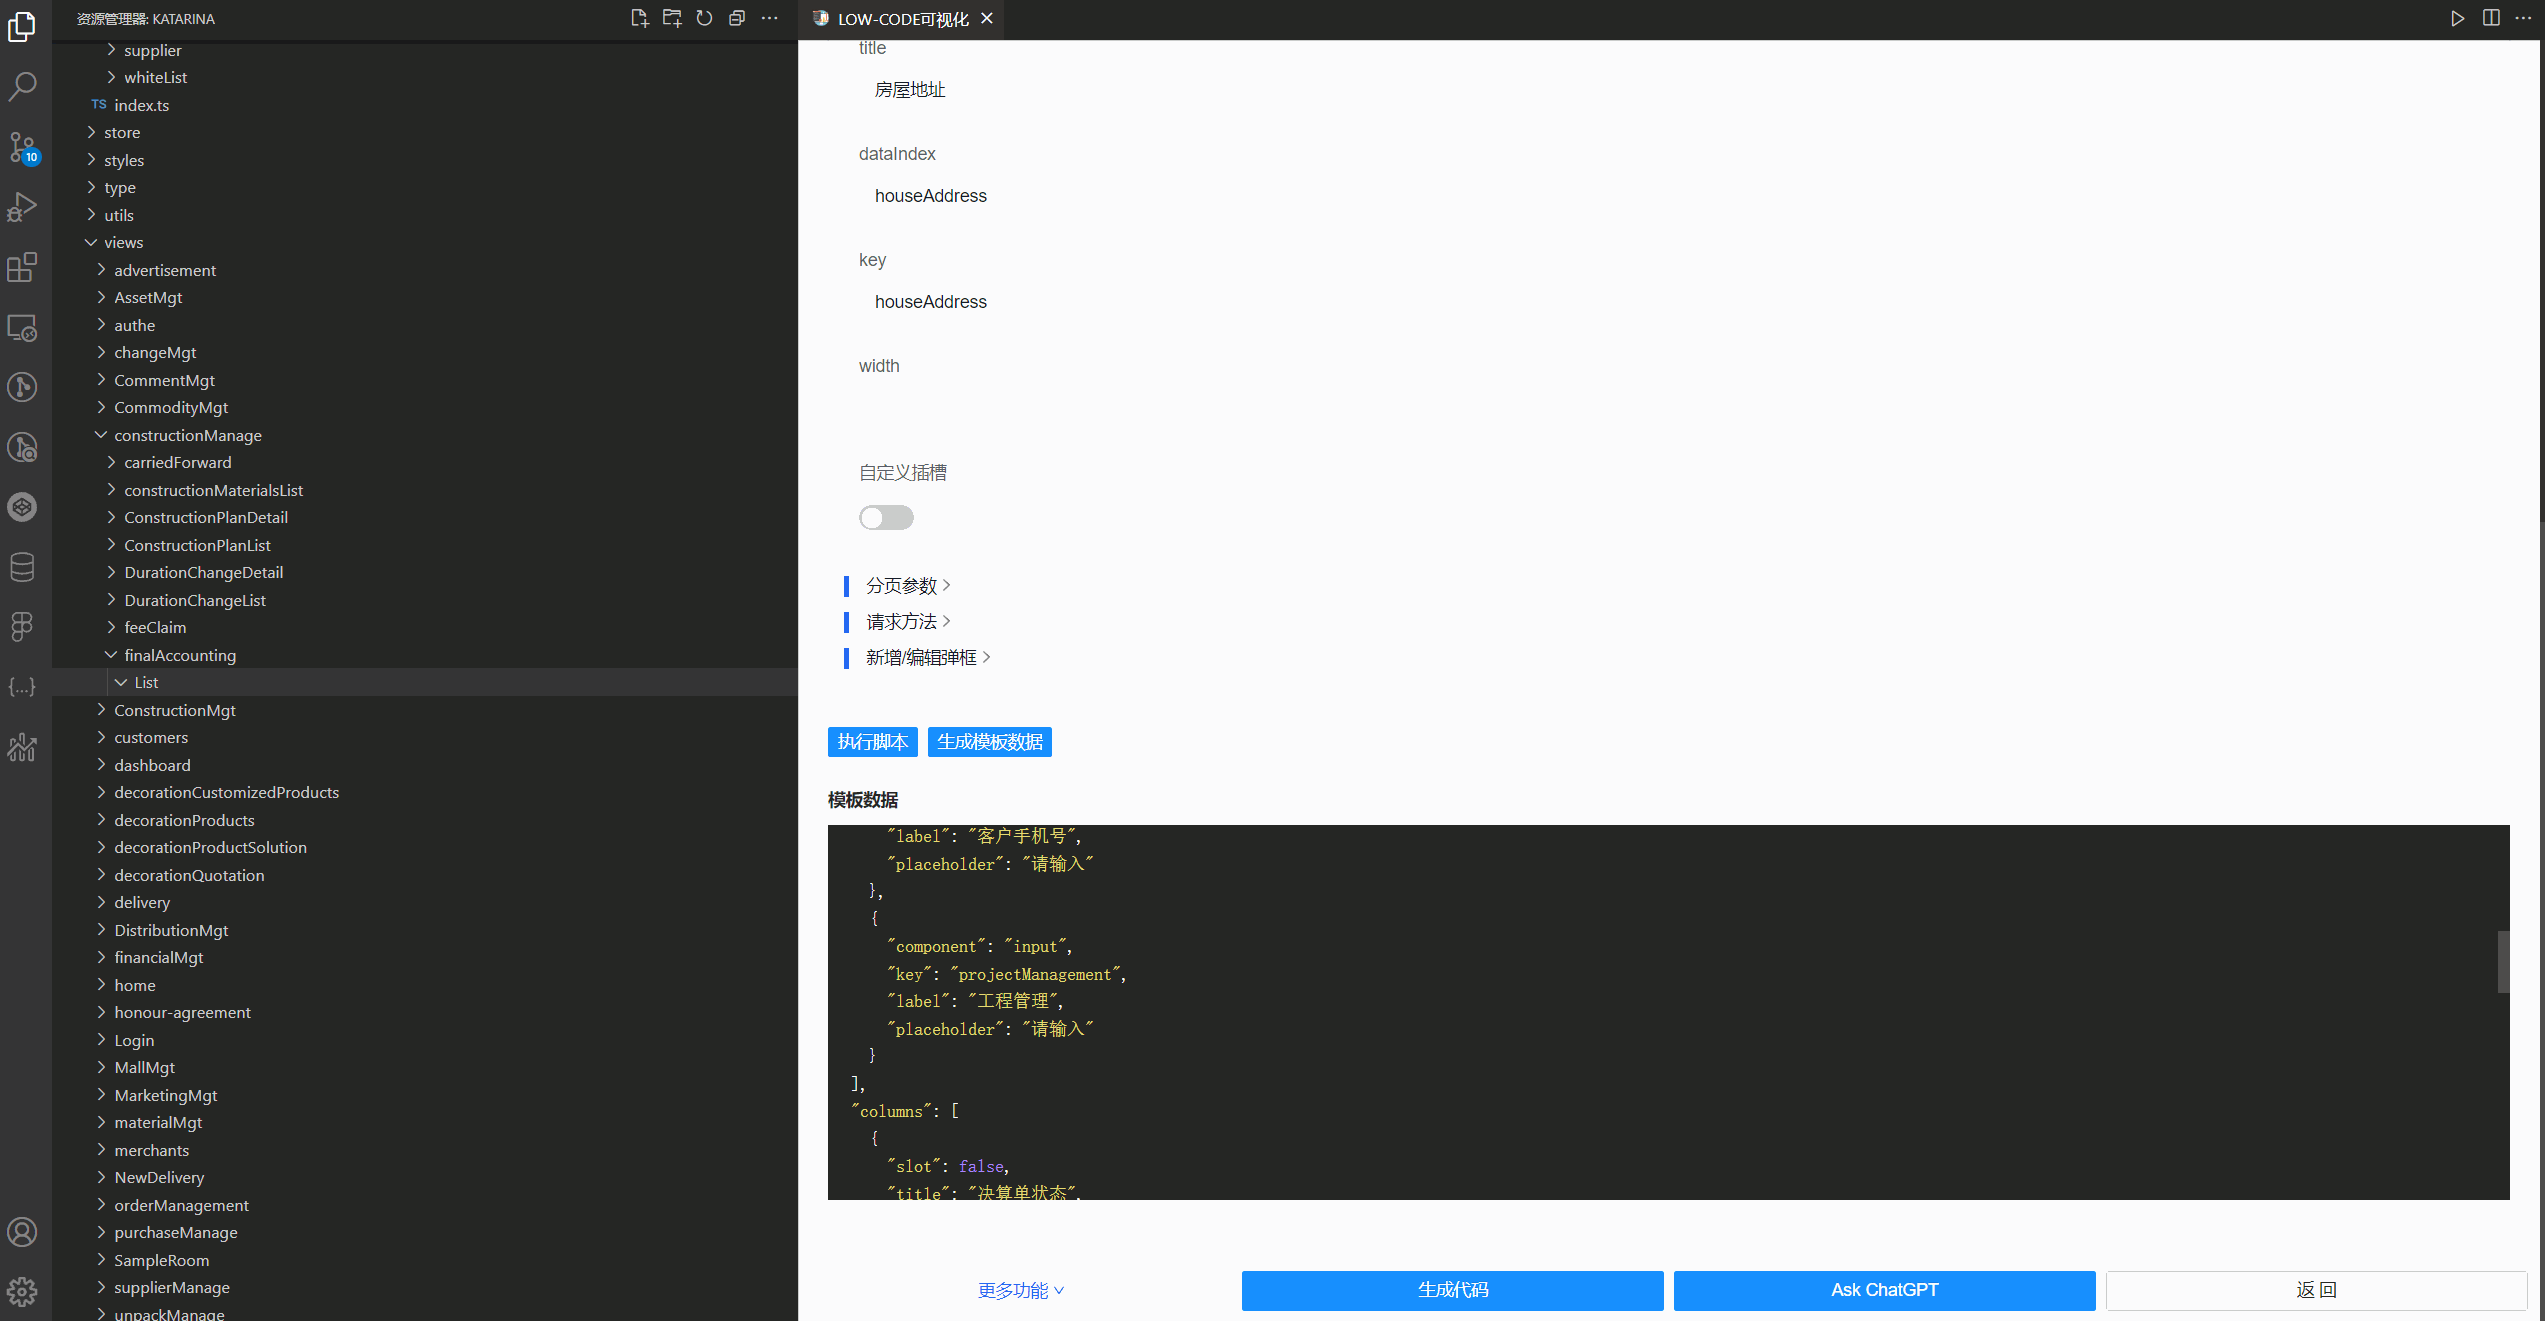Open the curly braces JSON icon
2545x1321 pixels.
22,687
